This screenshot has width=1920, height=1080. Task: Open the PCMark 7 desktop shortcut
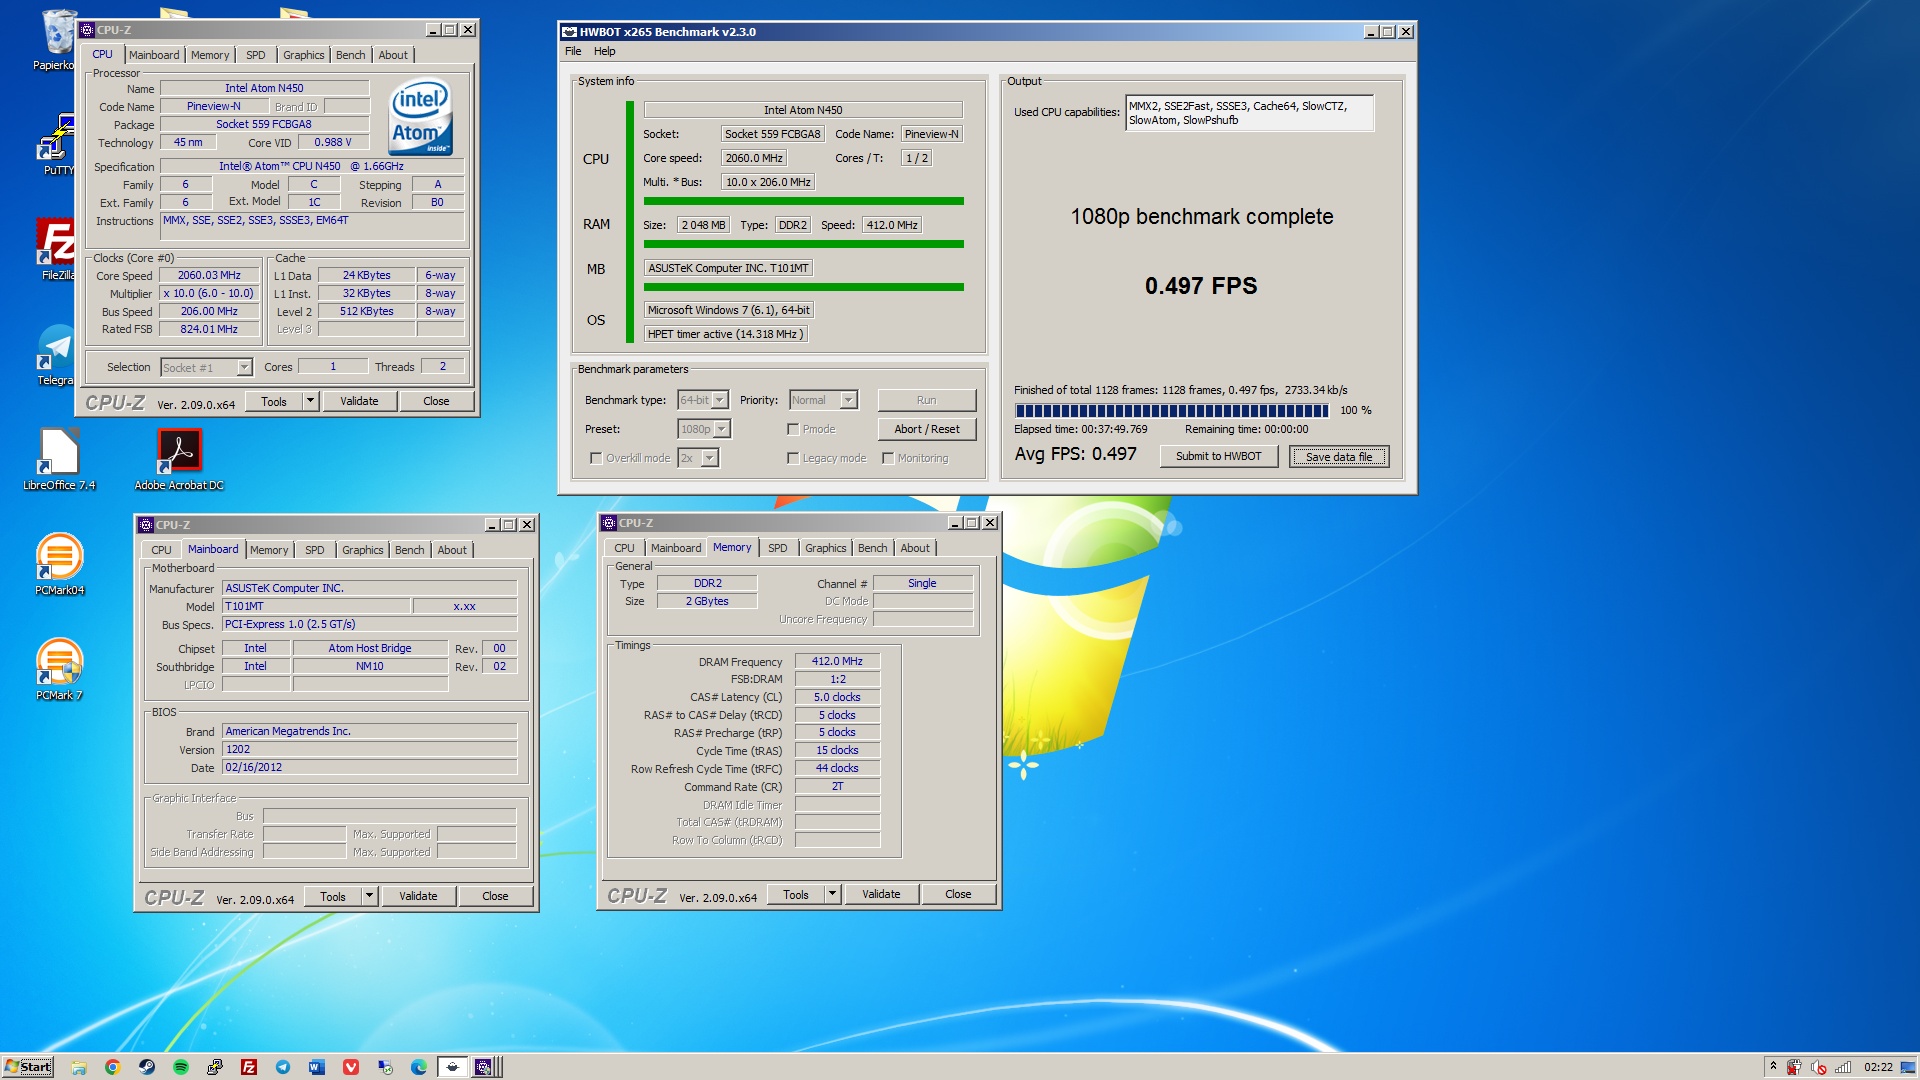(59, 670)
